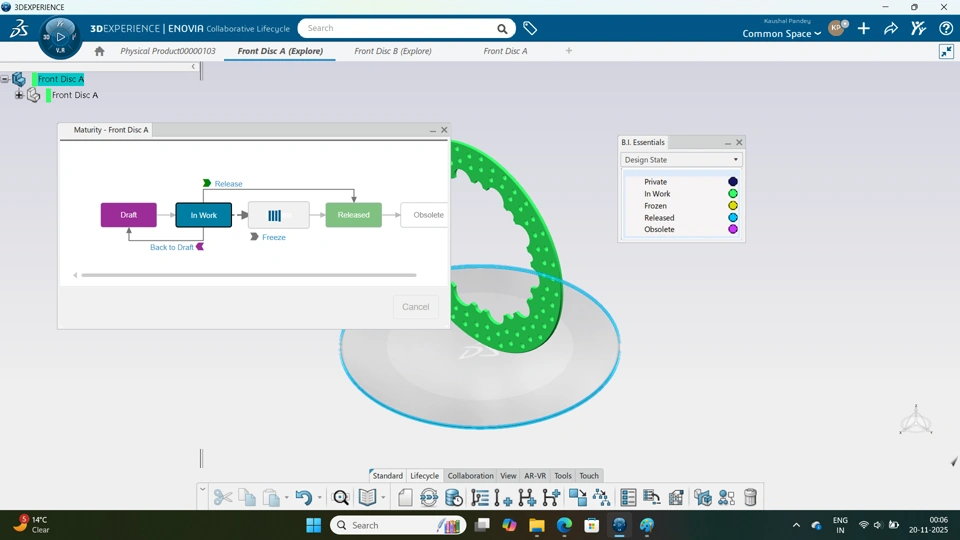Click the Undo arrow icon

click(304, 497)
